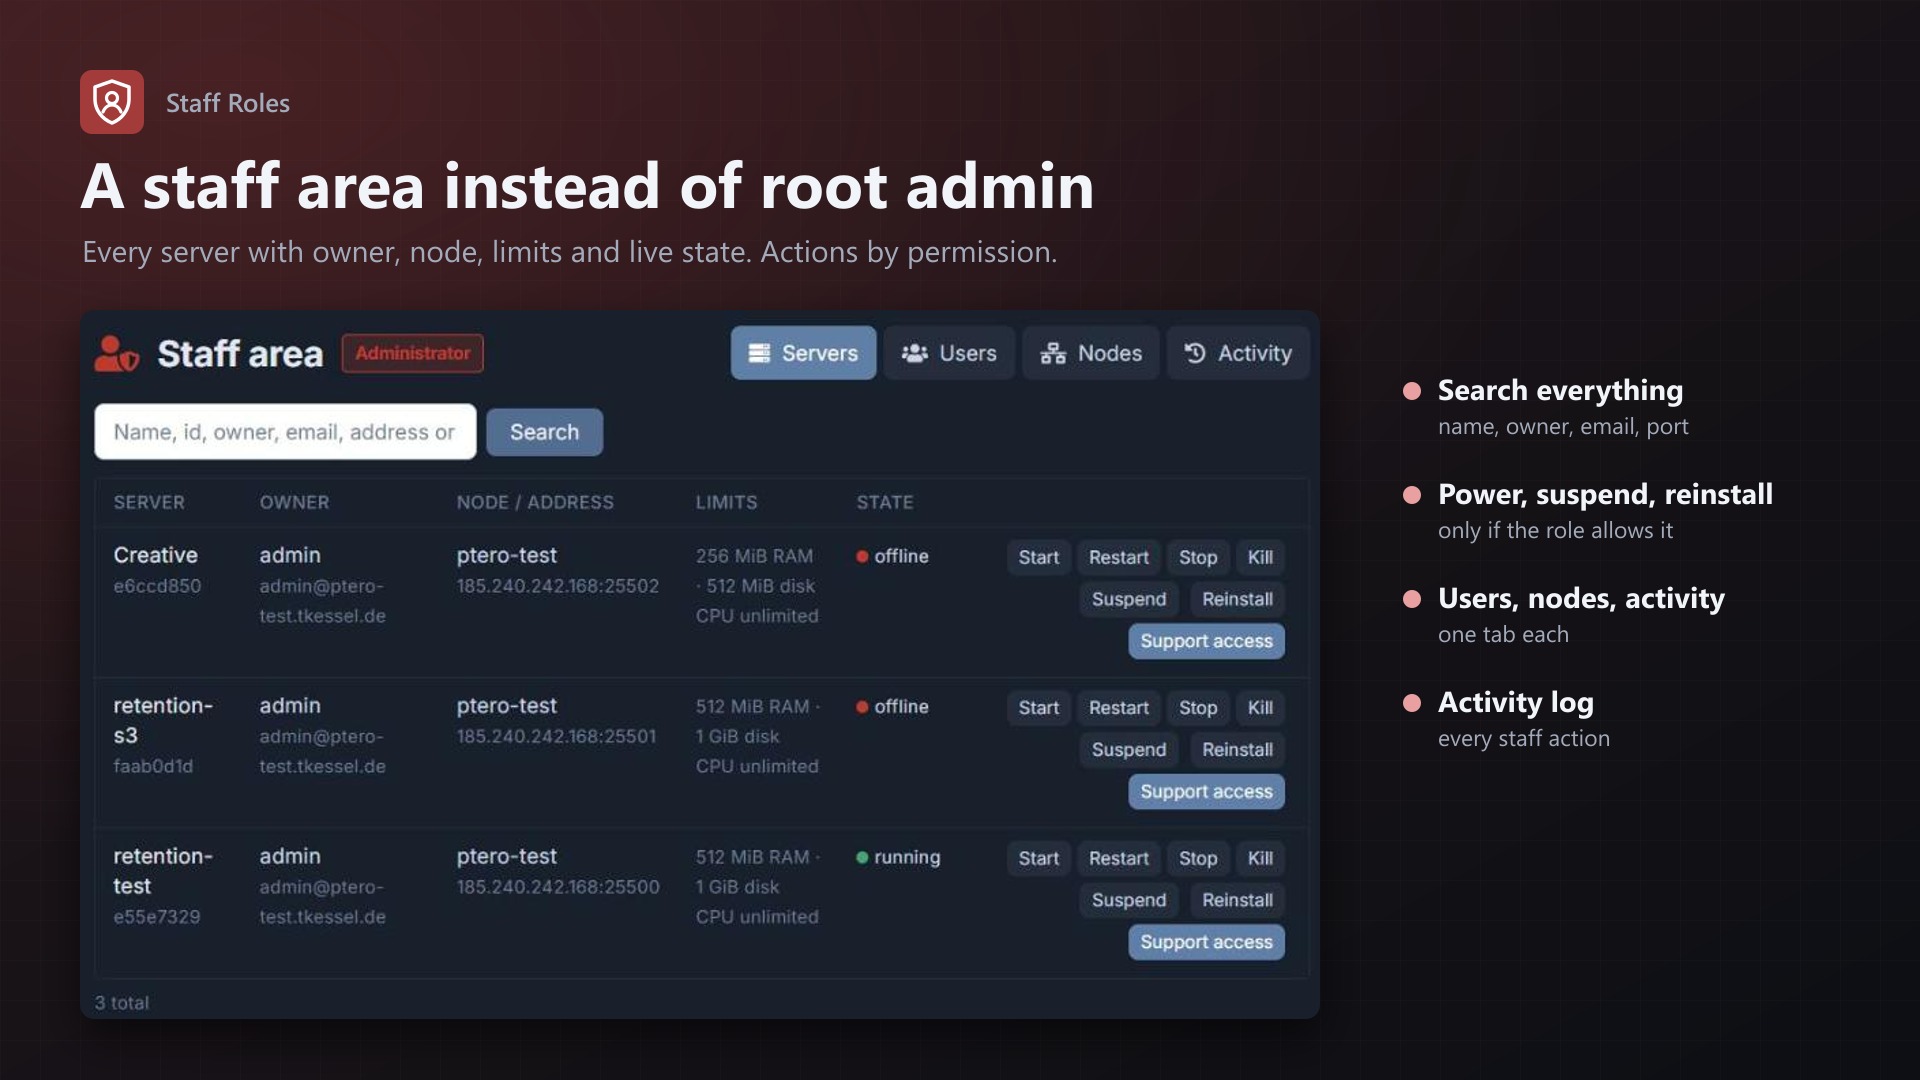Reinstall the retention-test server
The height and width of the screenshot is (1080, 1920).
(1238, 900)
